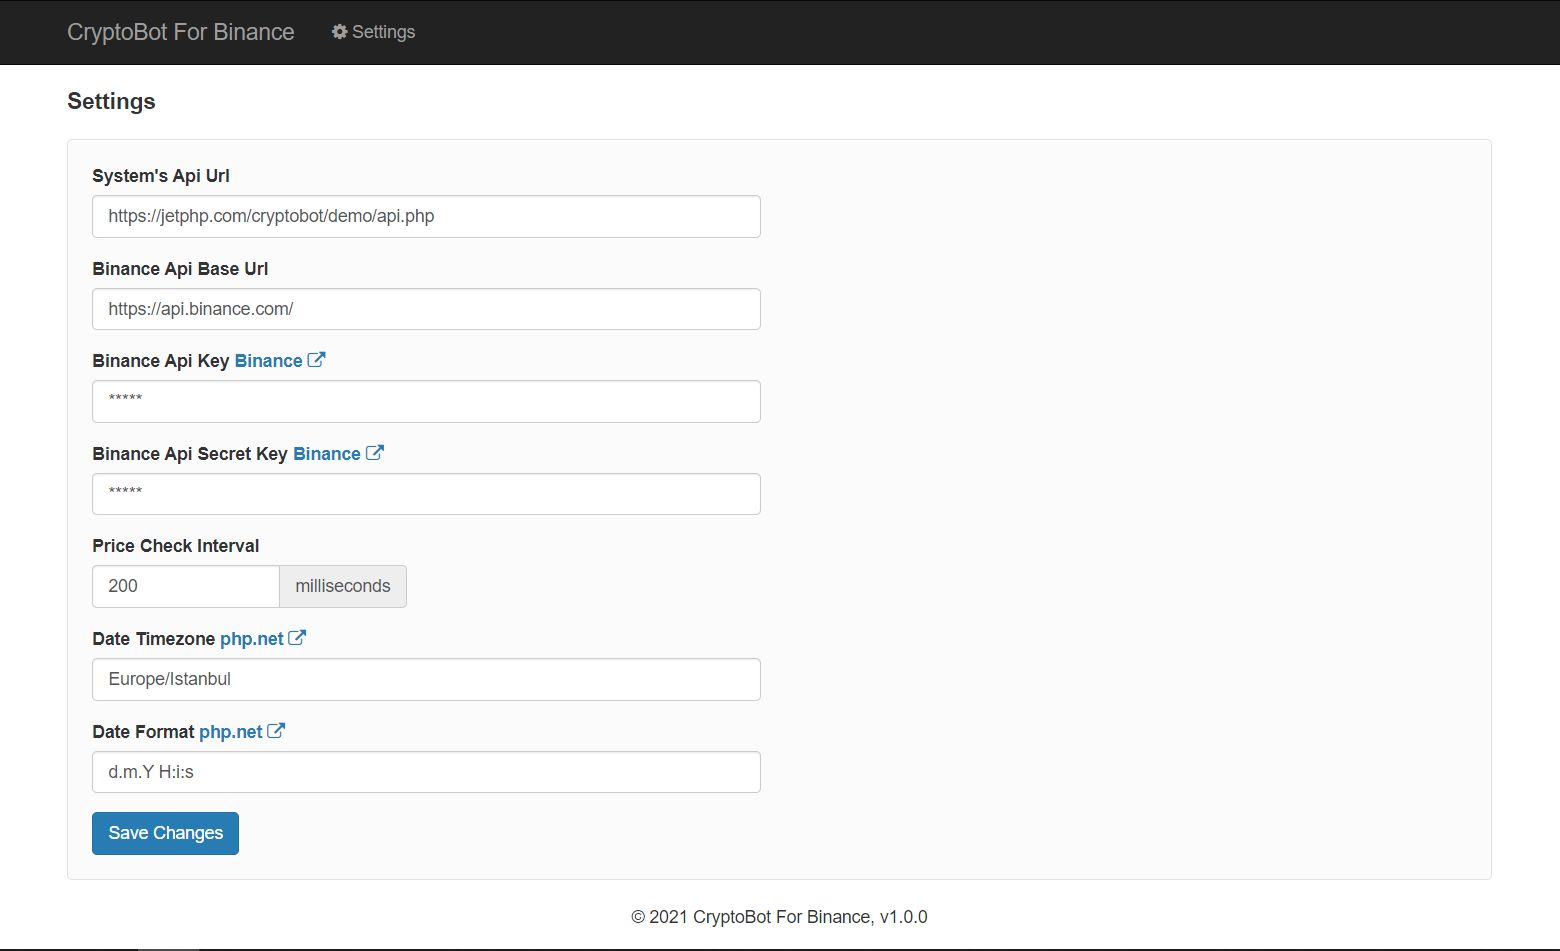Click the milliseconds unit label
The height and width of the screenshot is (951, 1560).
click(342, 586)
